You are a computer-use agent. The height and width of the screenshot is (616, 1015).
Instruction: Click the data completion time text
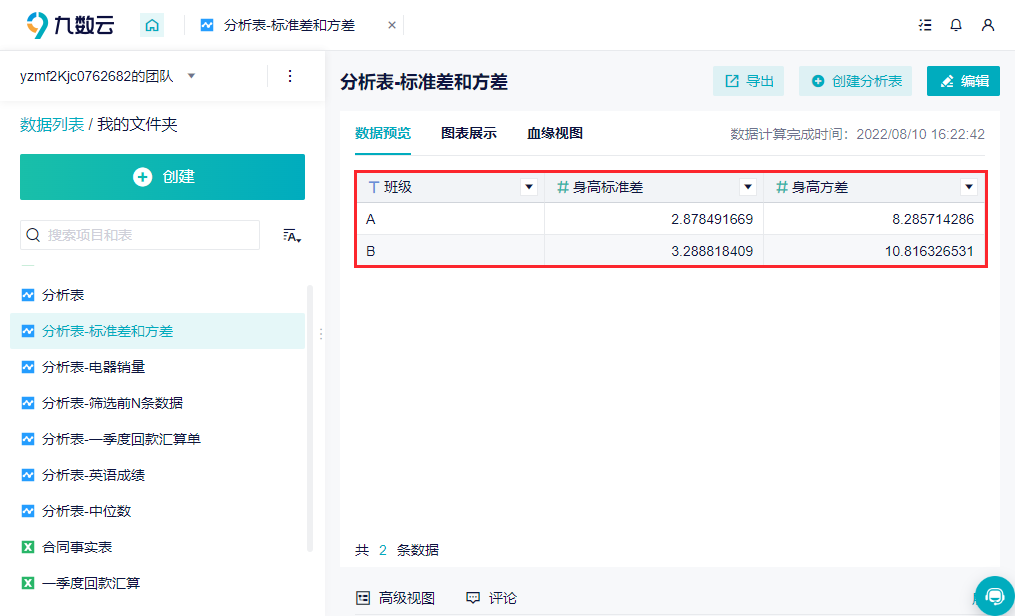click(x=858, y=134)
